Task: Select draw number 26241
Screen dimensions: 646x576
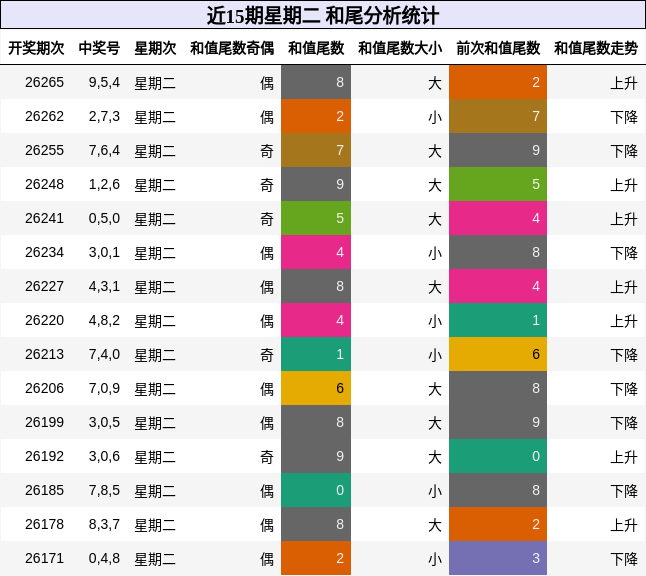Action: 44,218
